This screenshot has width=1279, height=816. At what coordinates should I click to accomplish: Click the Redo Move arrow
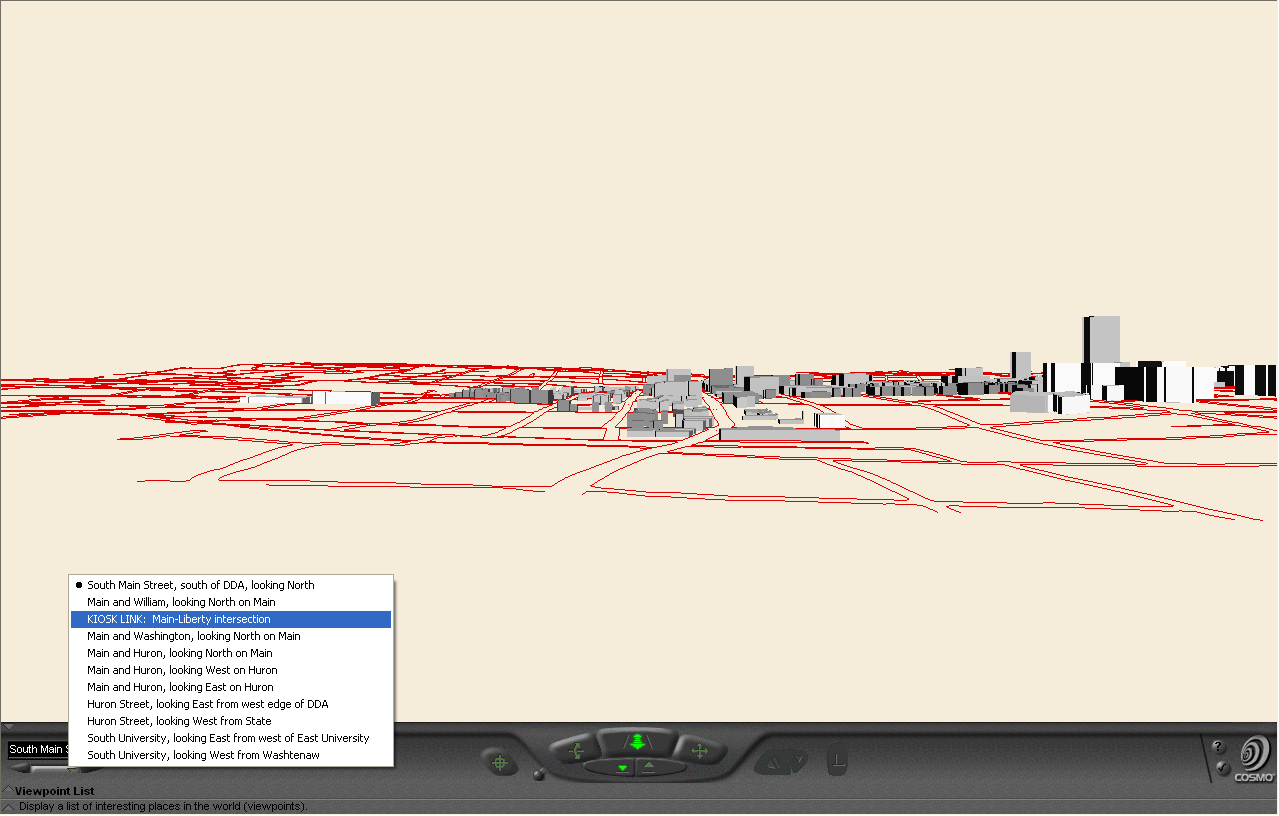[798, 764]
